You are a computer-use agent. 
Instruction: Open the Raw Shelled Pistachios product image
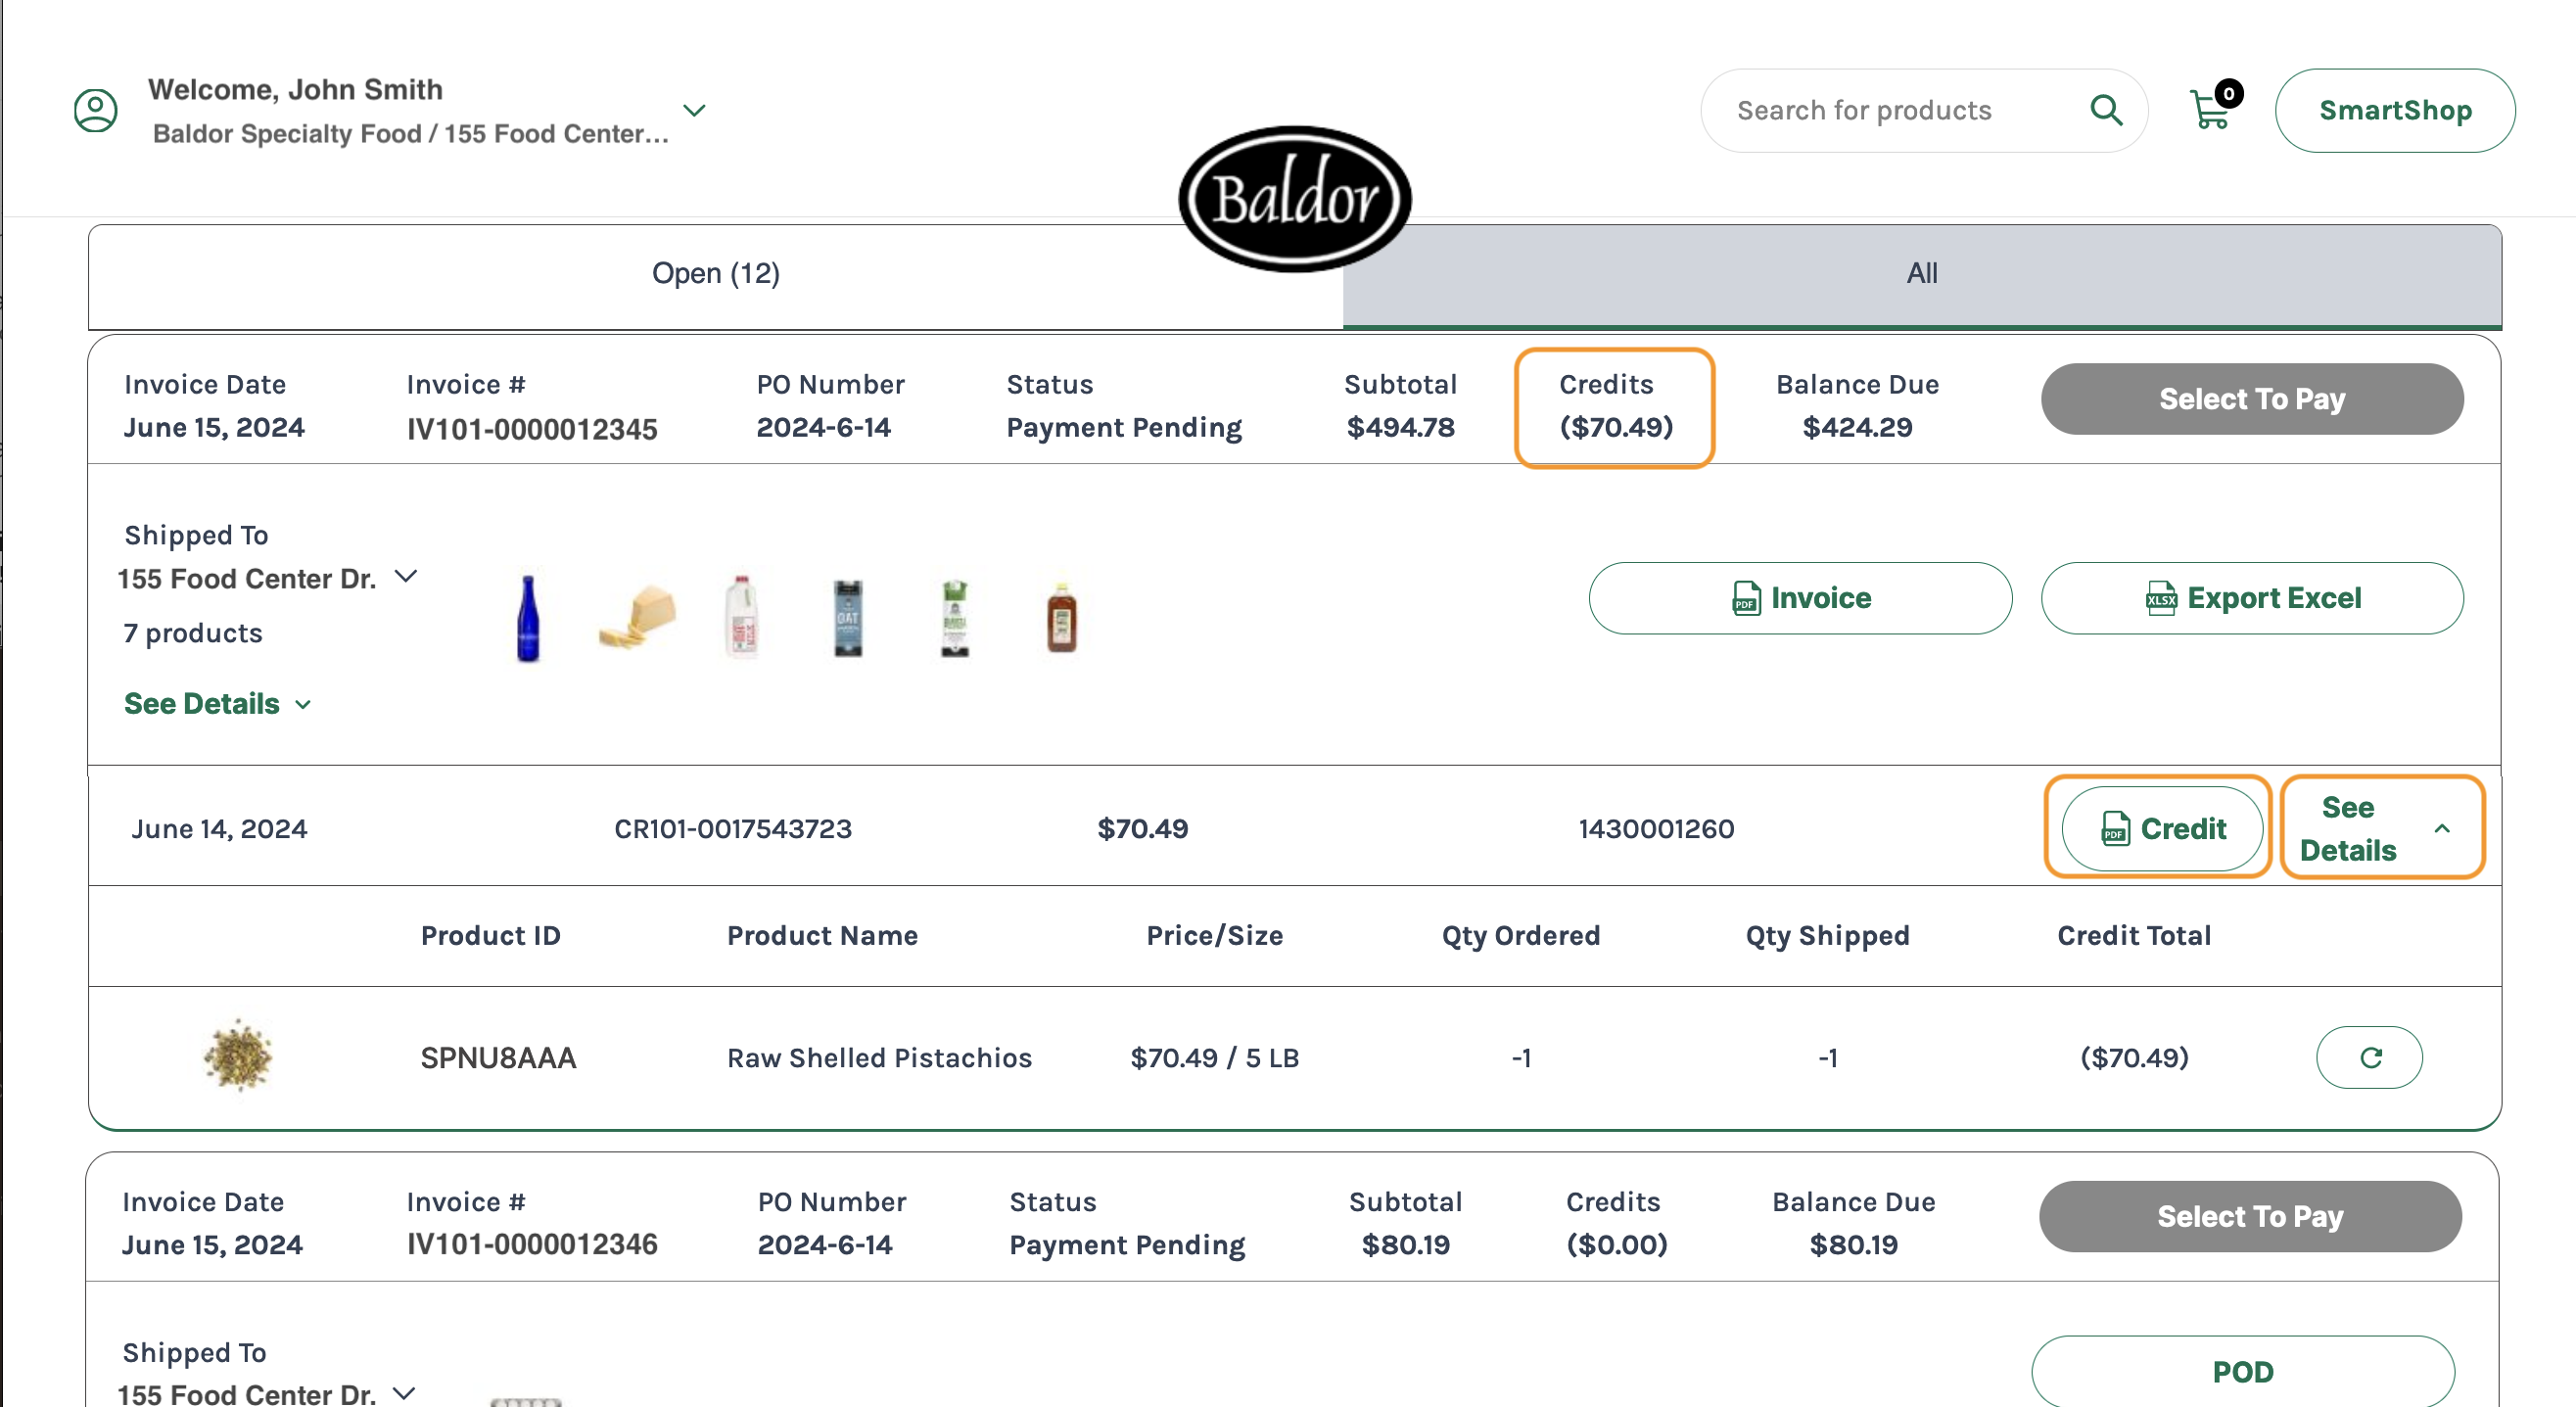(x=238, y=1055)
